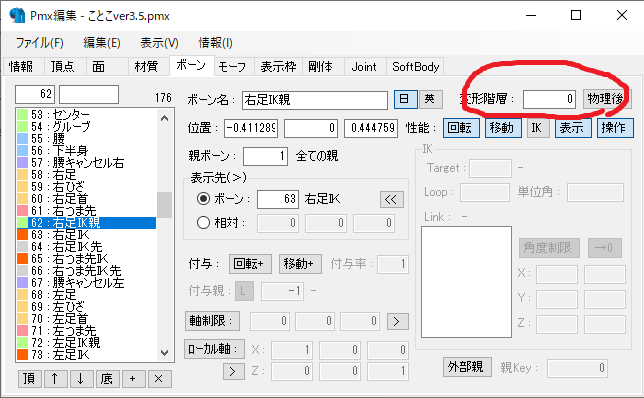Image resolution: width=644 pixels, height=398 pixels.
Task: Click the bone index field showing 62
Action: coord(34,94)
